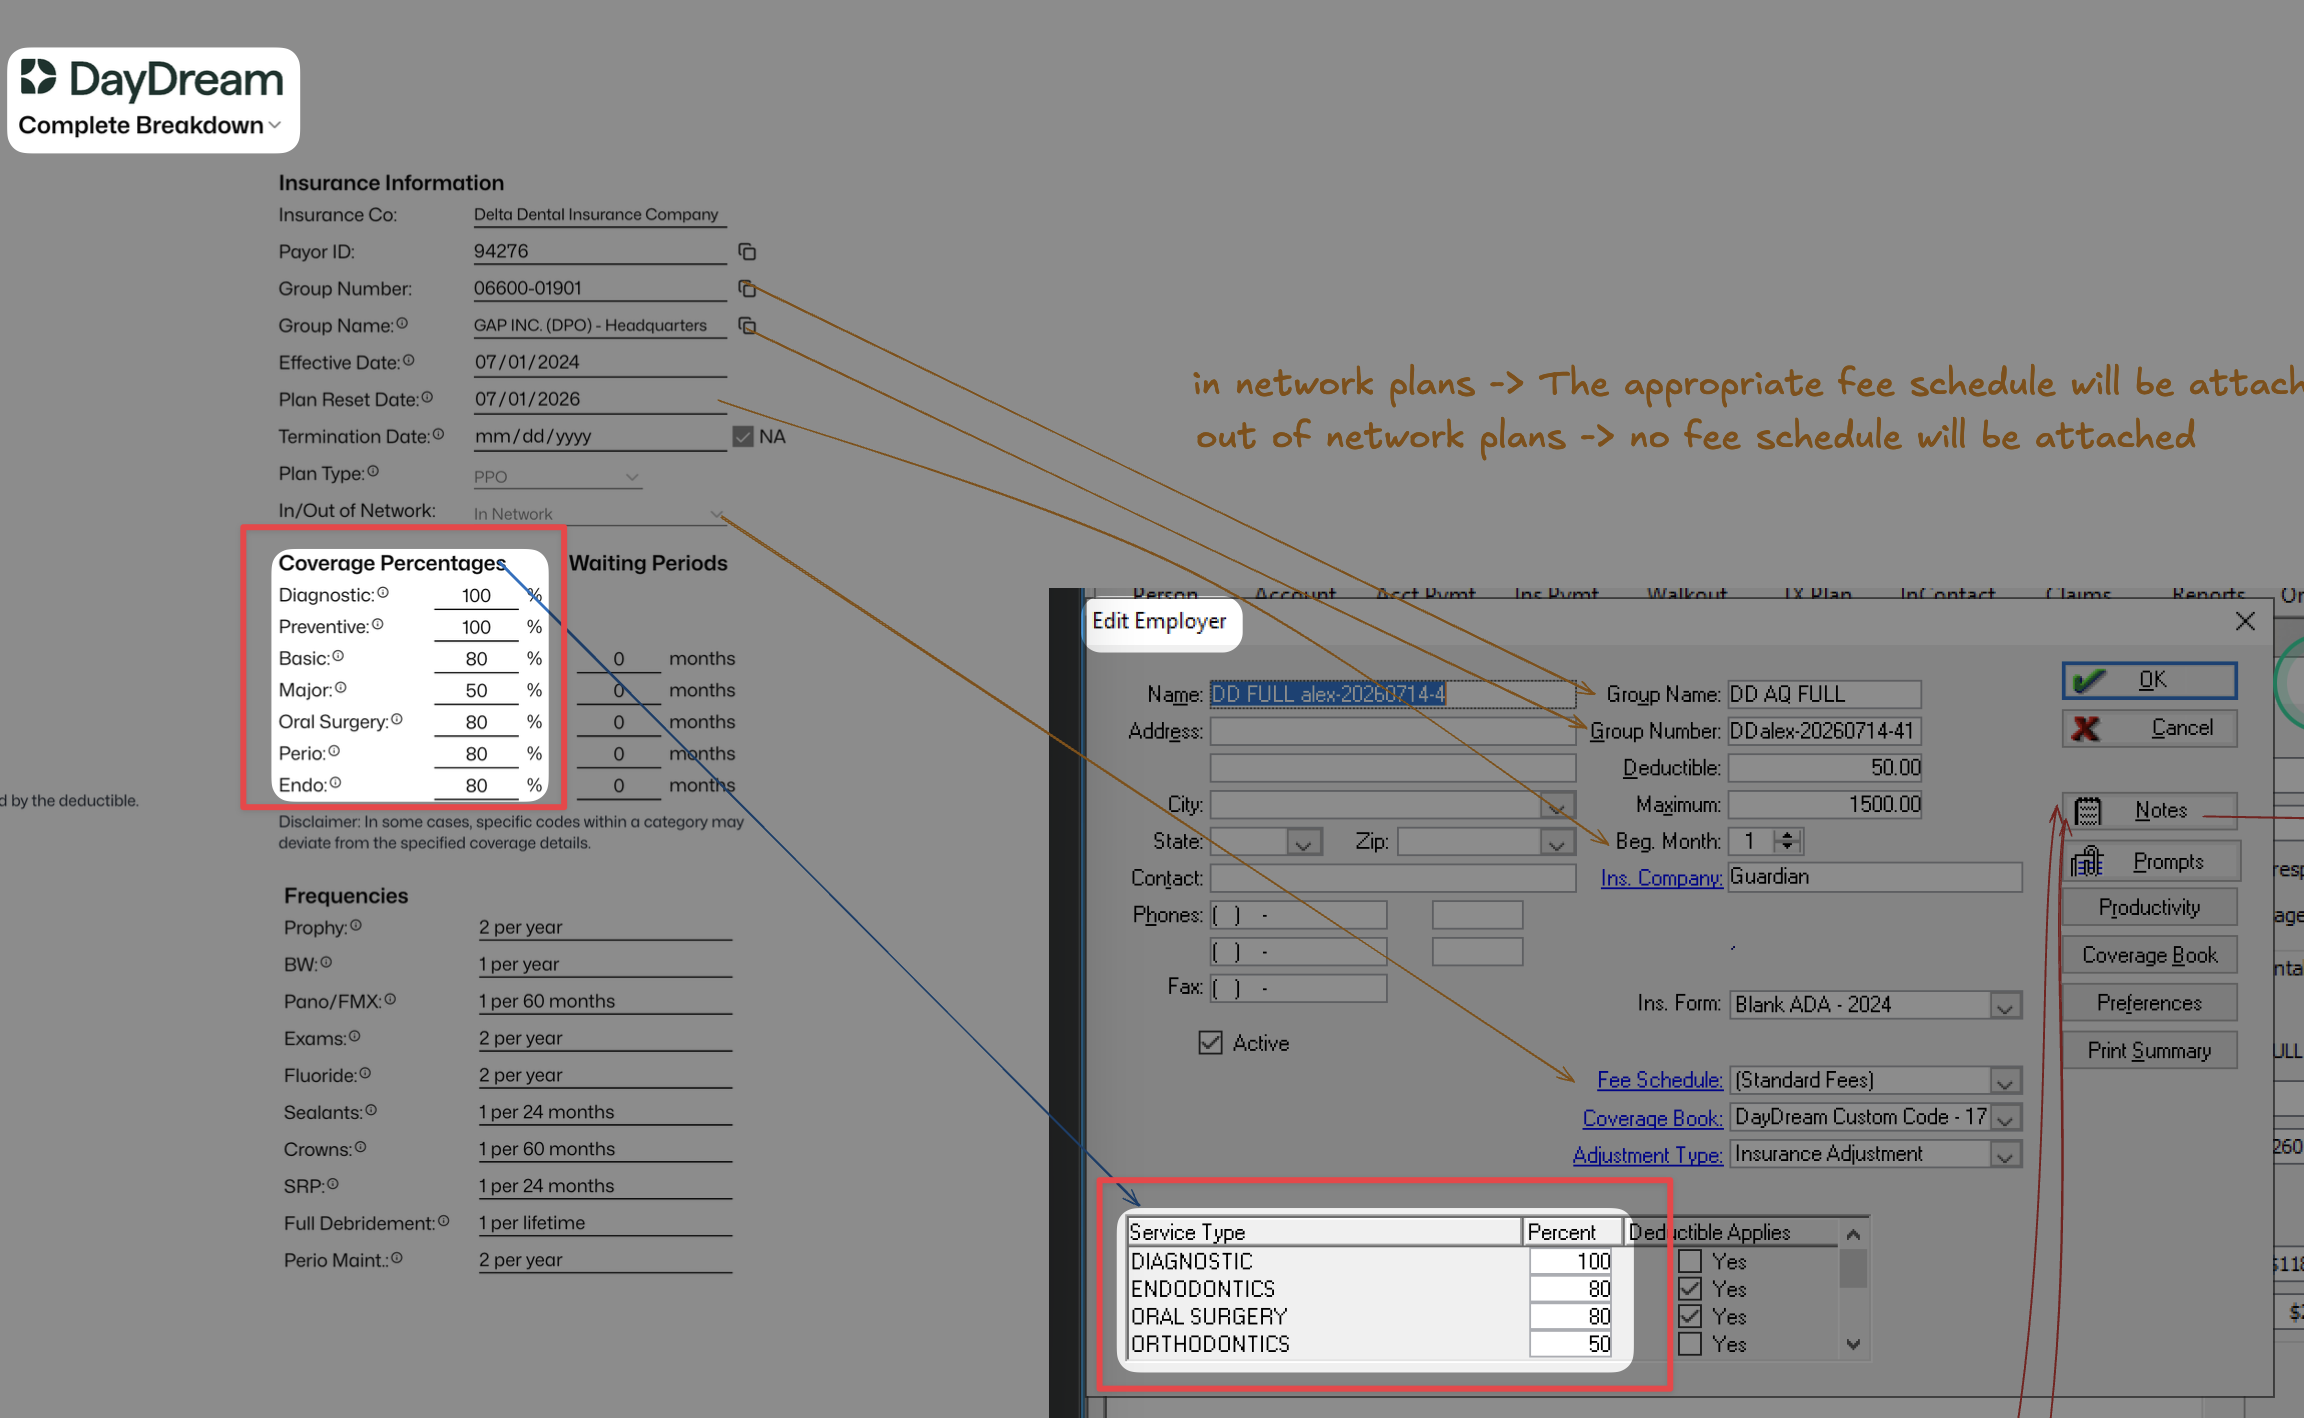Click the employer Name input field
The image size is (2304, 1418).
coord(1392,694)
